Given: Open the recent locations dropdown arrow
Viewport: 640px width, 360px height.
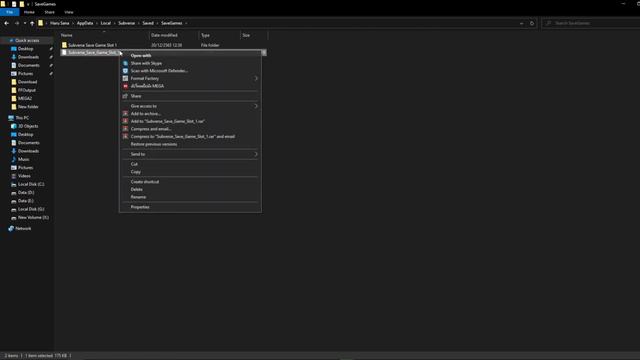Looking at the screenshot, I should 24,23.
